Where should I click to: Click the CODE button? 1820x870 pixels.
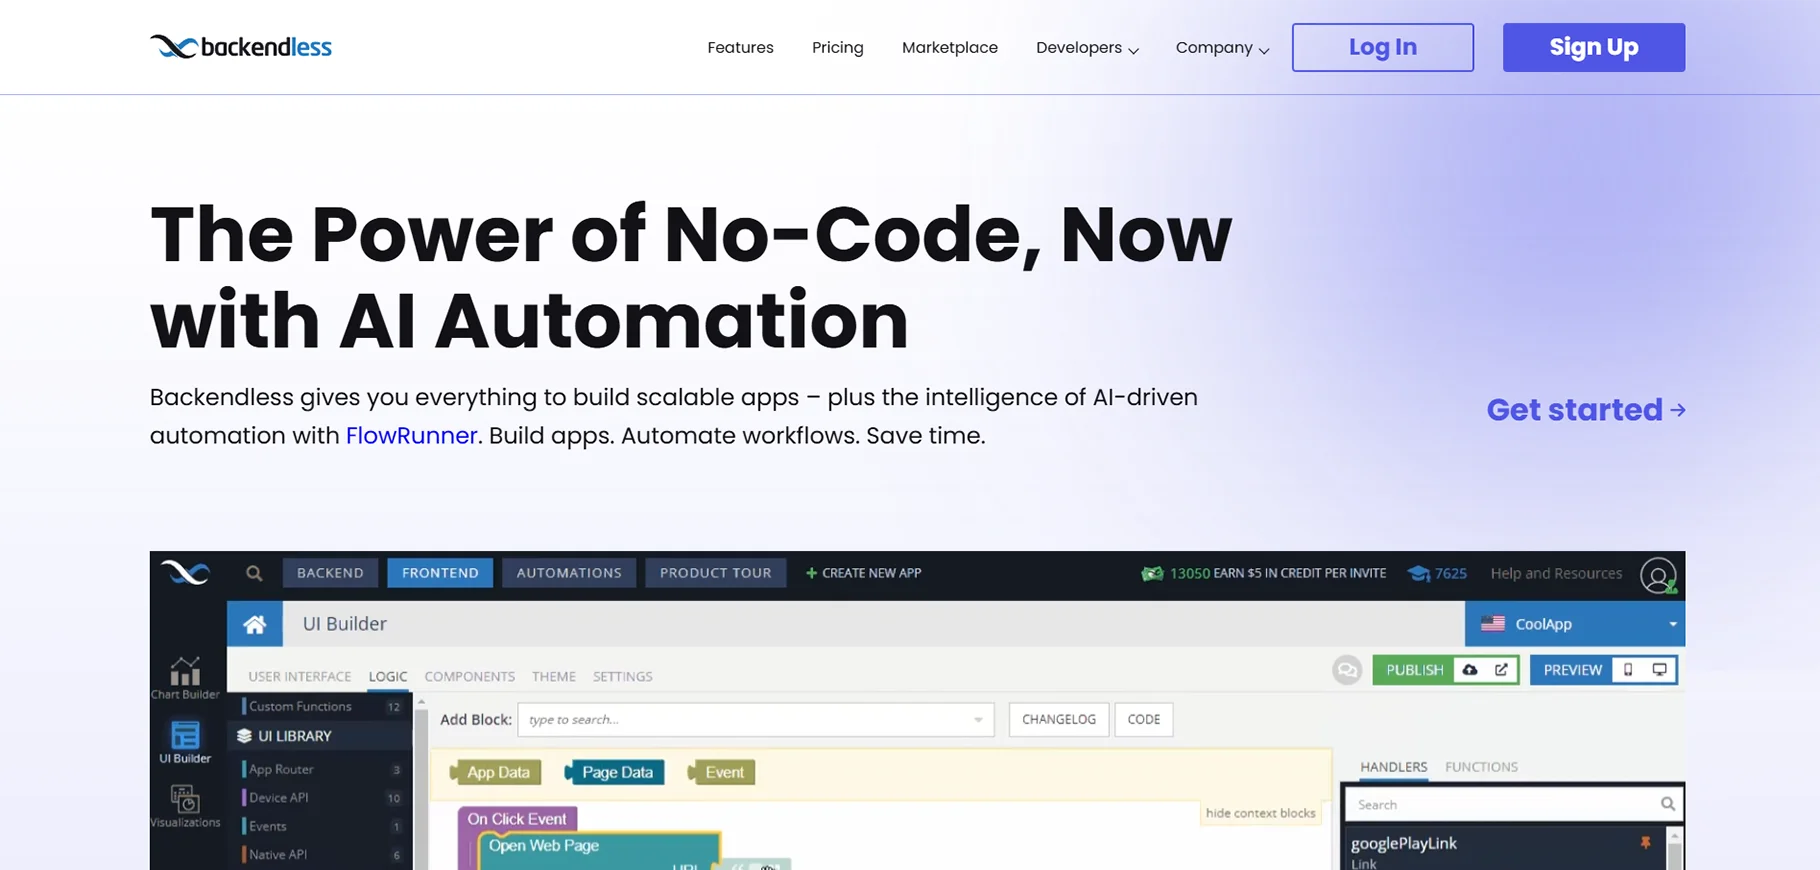tap(1144, 720)
